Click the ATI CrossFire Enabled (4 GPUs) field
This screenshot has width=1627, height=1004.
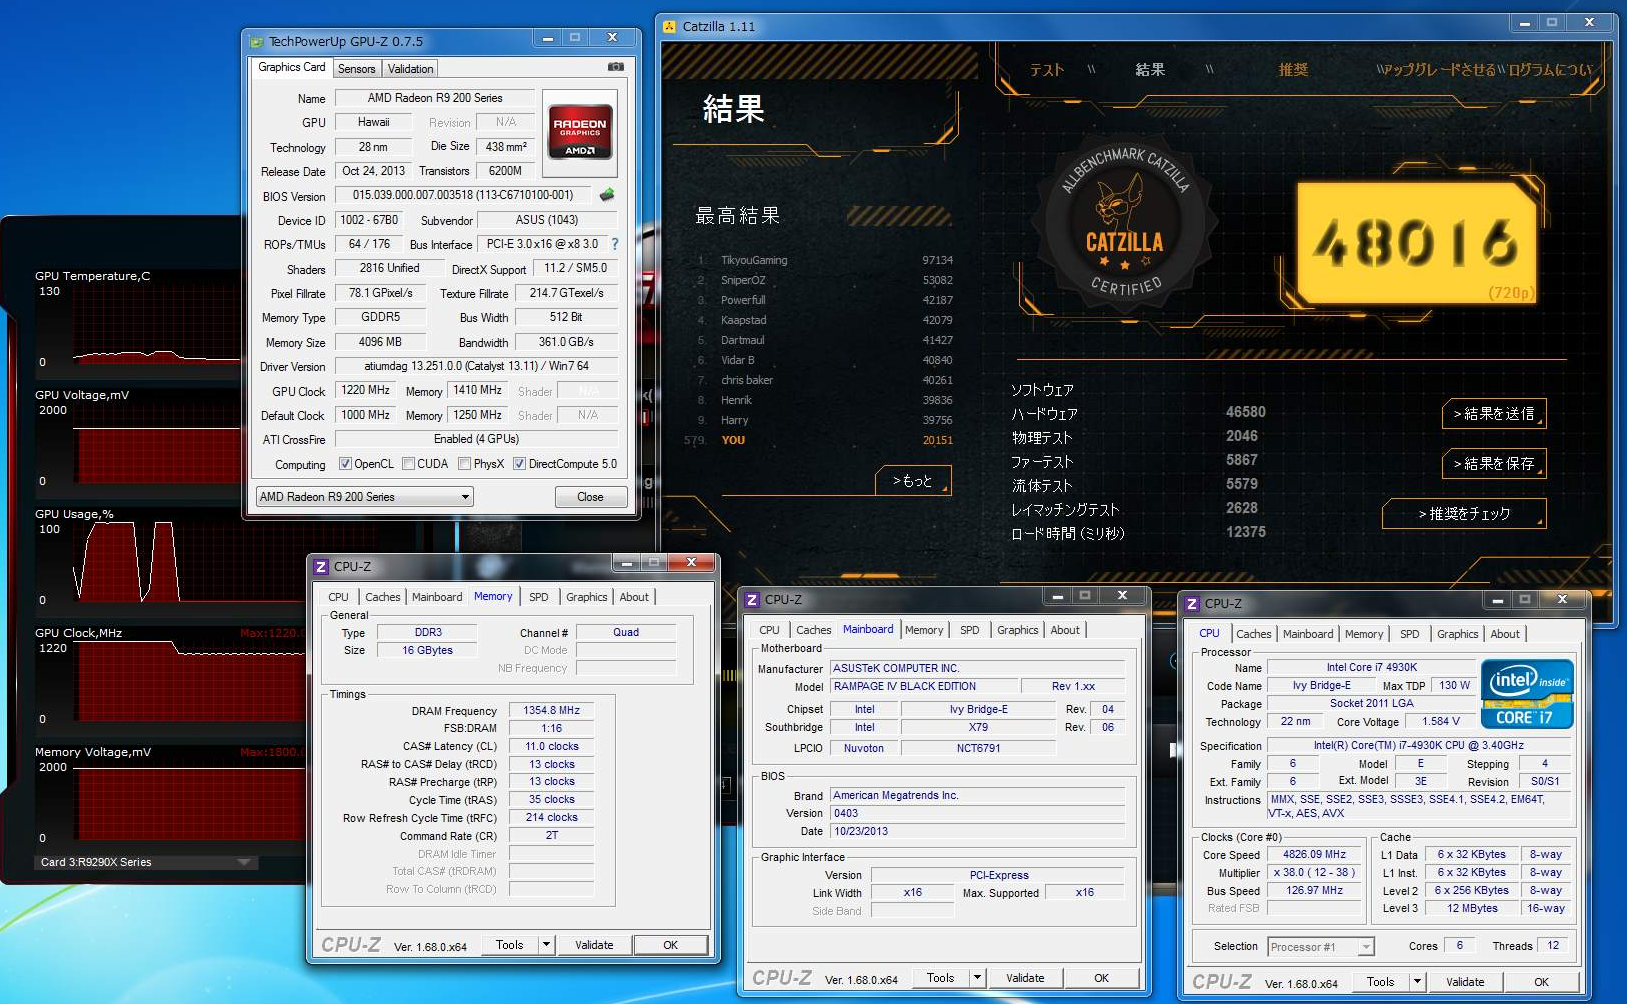(476, 439)
